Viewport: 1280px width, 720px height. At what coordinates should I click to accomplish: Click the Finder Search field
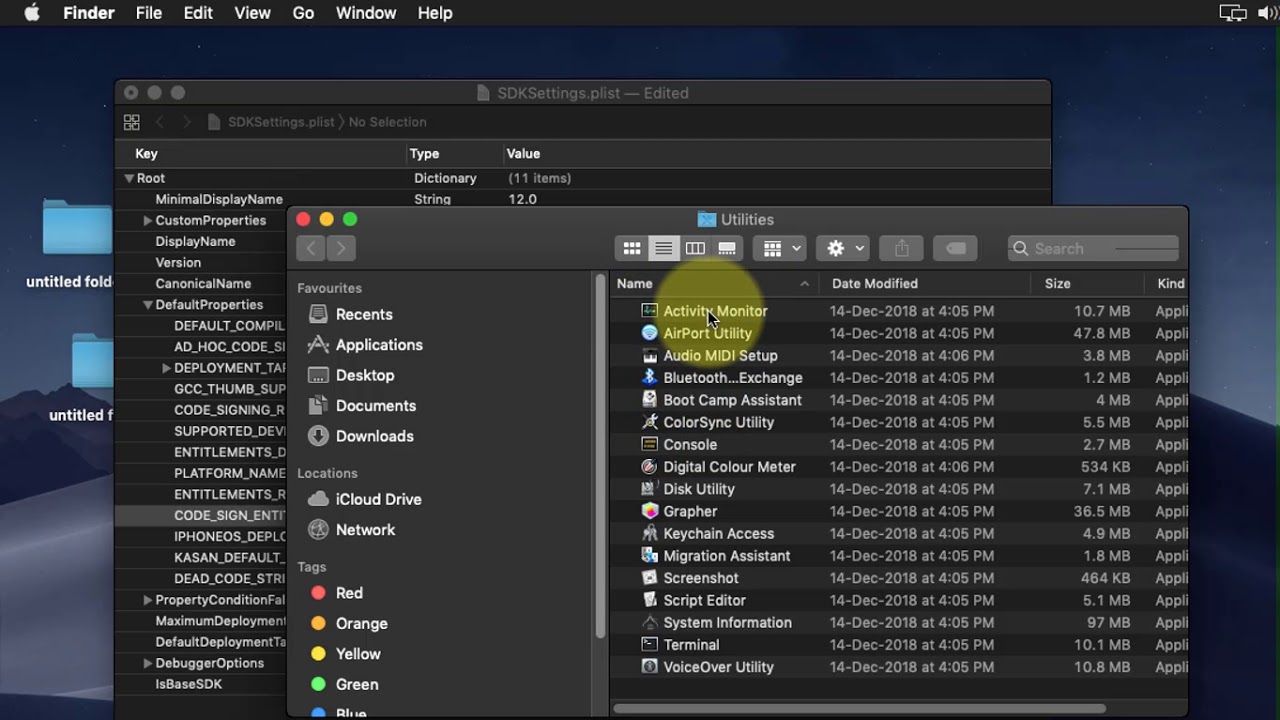pos(1094,248)
